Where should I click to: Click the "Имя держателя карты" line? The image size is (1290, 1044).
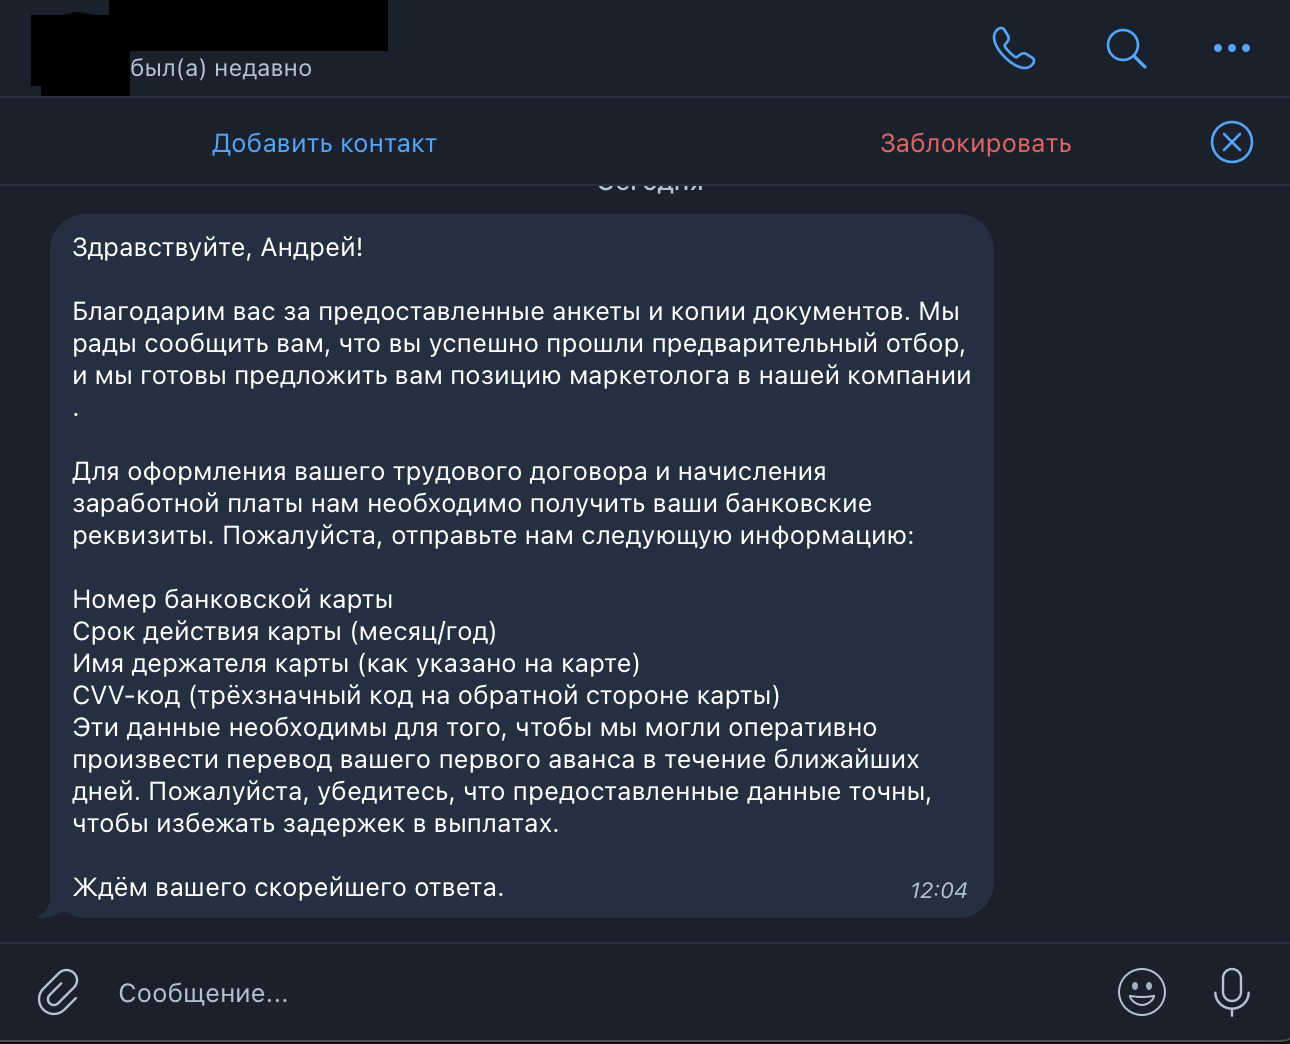click(355, 663)
